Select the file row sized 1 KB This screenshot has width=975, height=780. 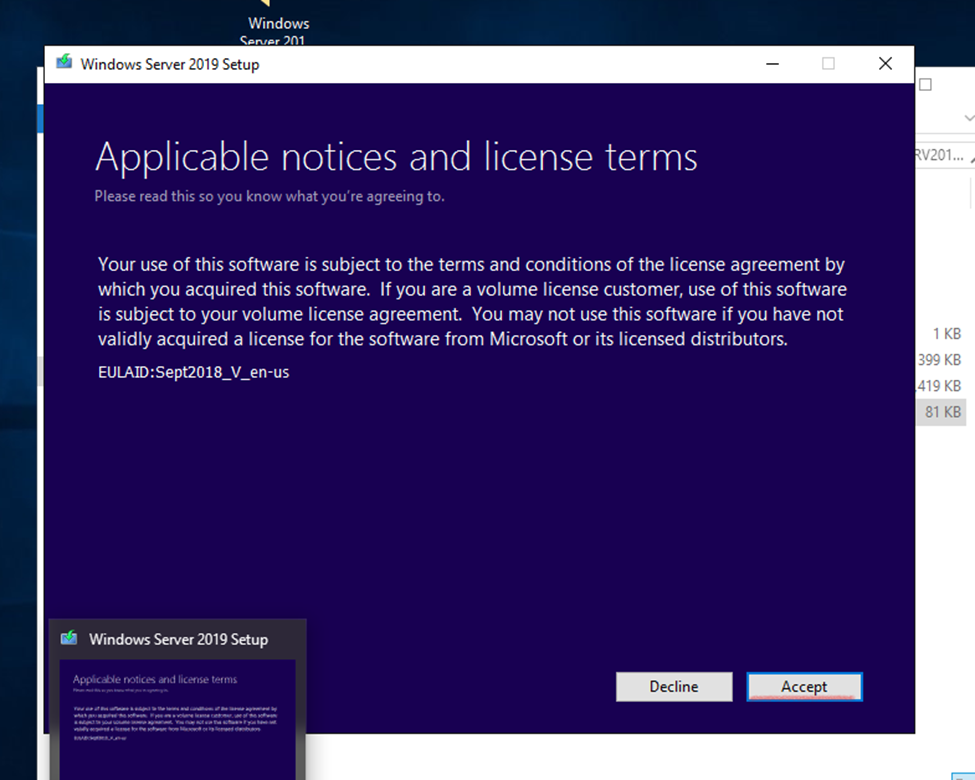coord(945,334)
